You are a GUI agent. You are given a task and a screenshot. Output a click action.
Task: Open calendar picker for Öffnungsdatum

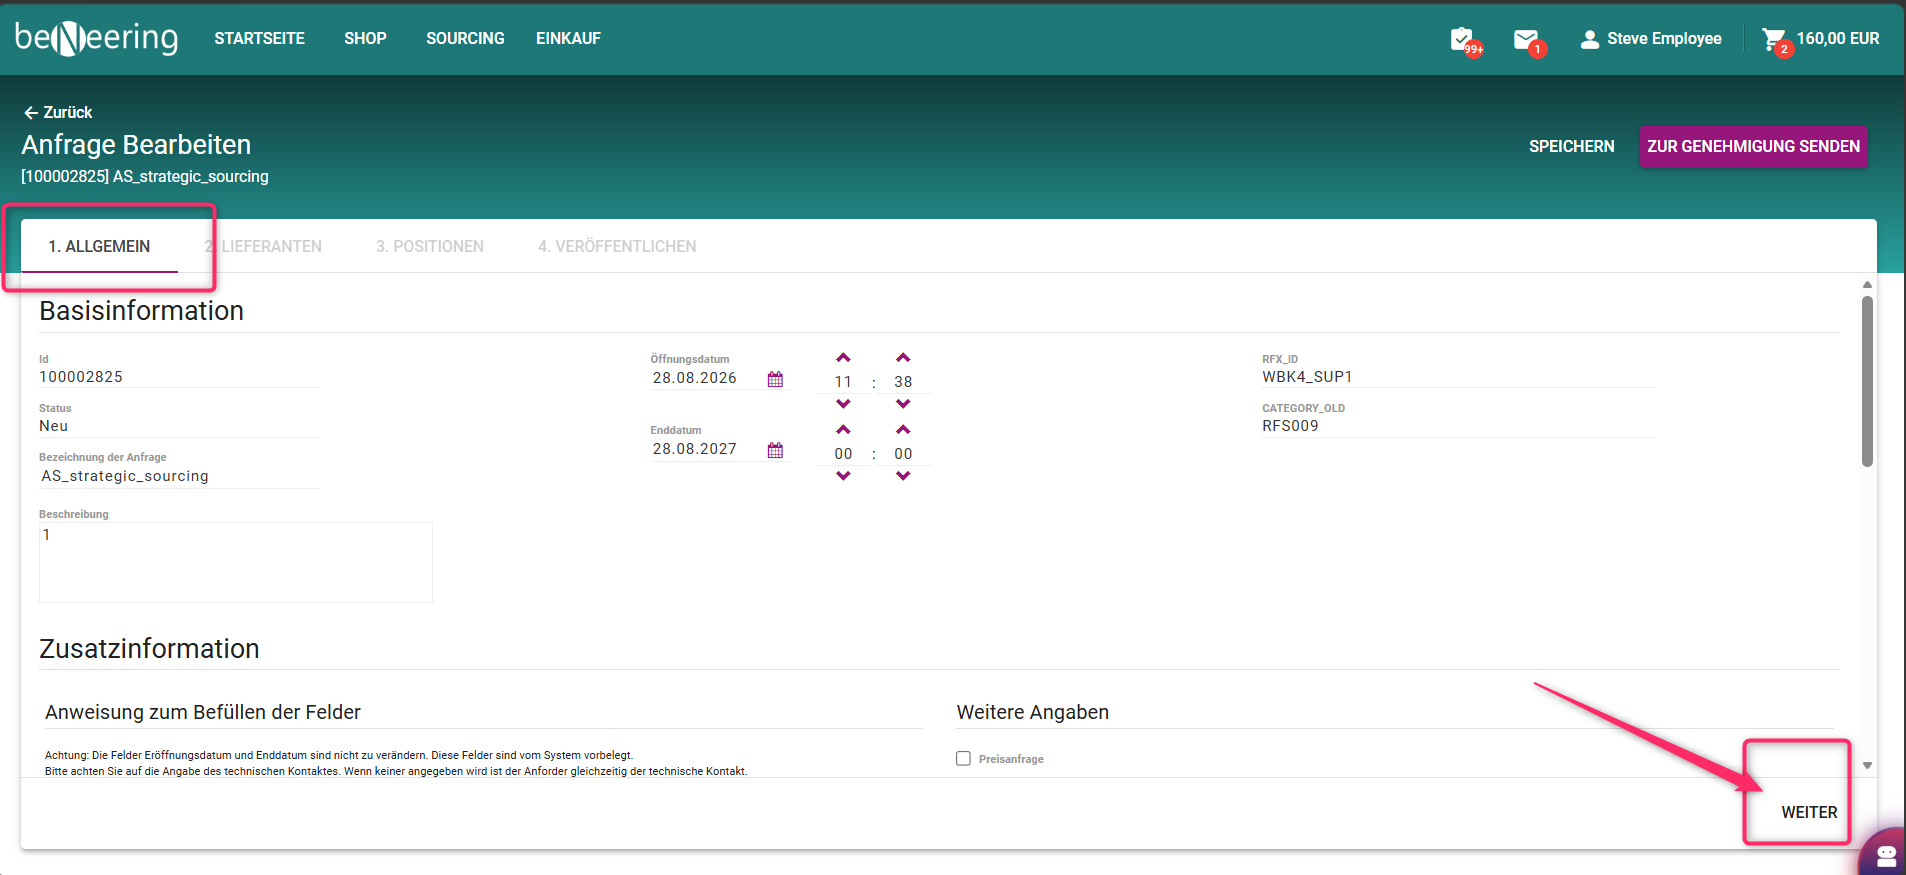[775, 379]
